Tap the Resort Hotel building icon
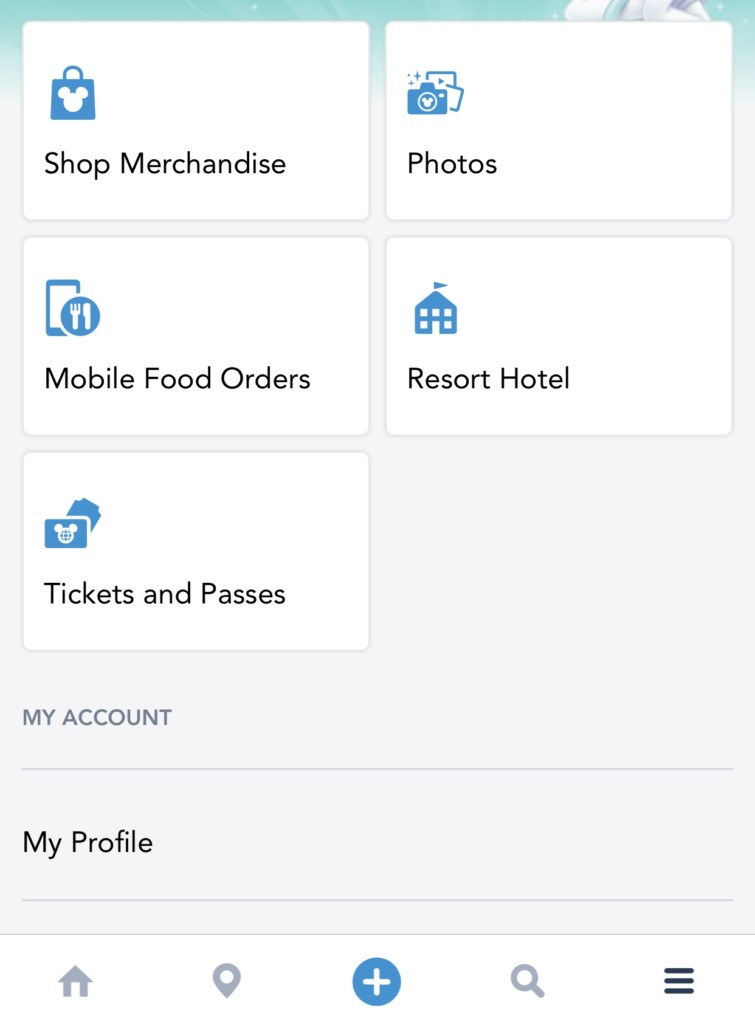The height and width of the screenshot is (1024, 755). point(435,308)
